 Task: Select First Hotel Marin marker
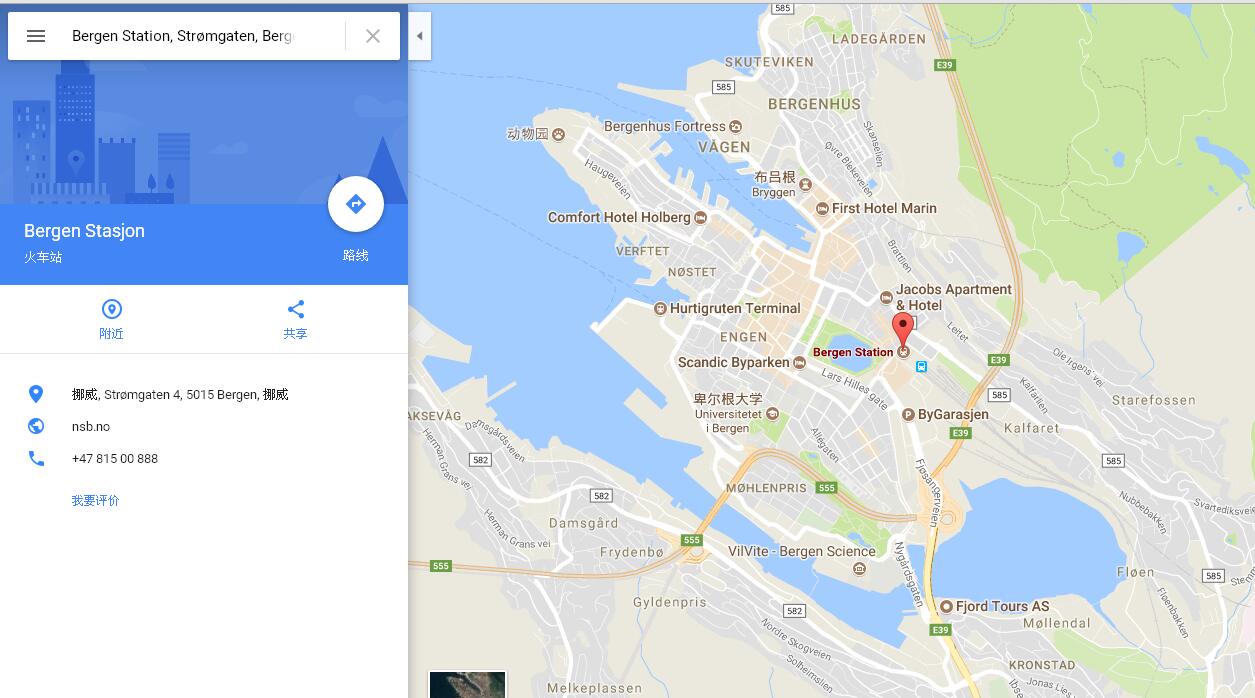coord(822,208)
